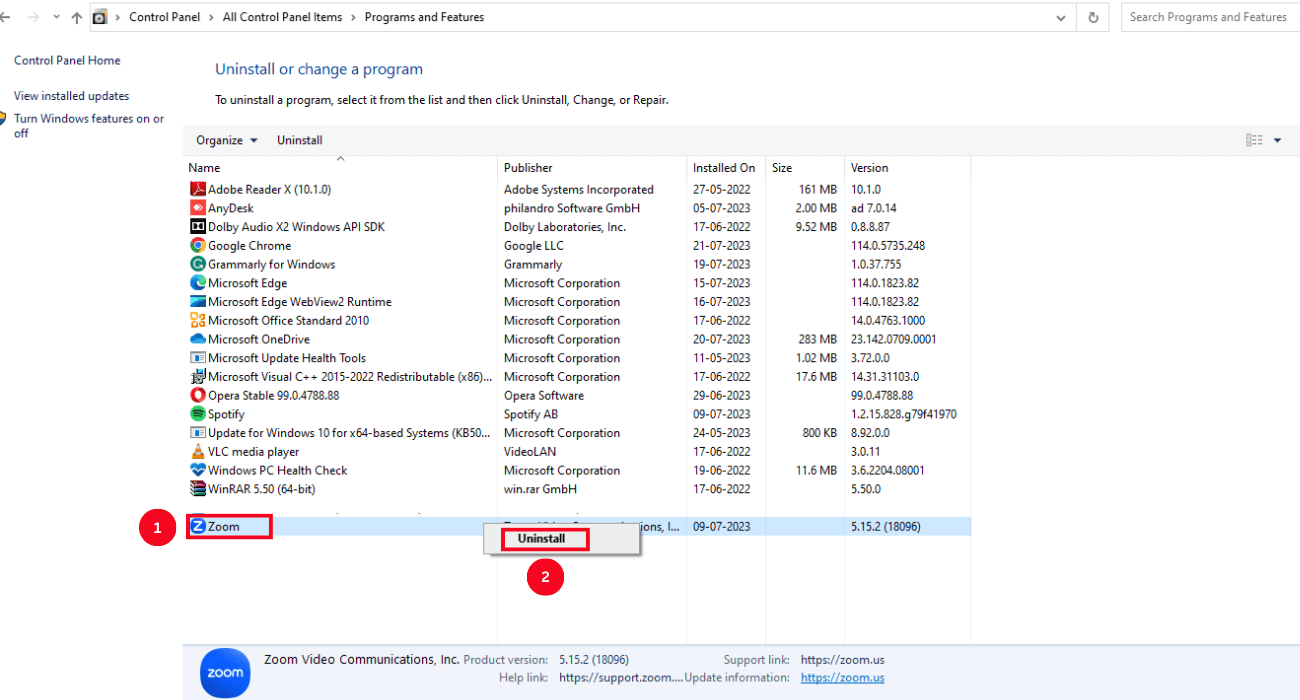Go to Control Panel breadcrumb
The image size is (1300, 700).
(165, 17)
